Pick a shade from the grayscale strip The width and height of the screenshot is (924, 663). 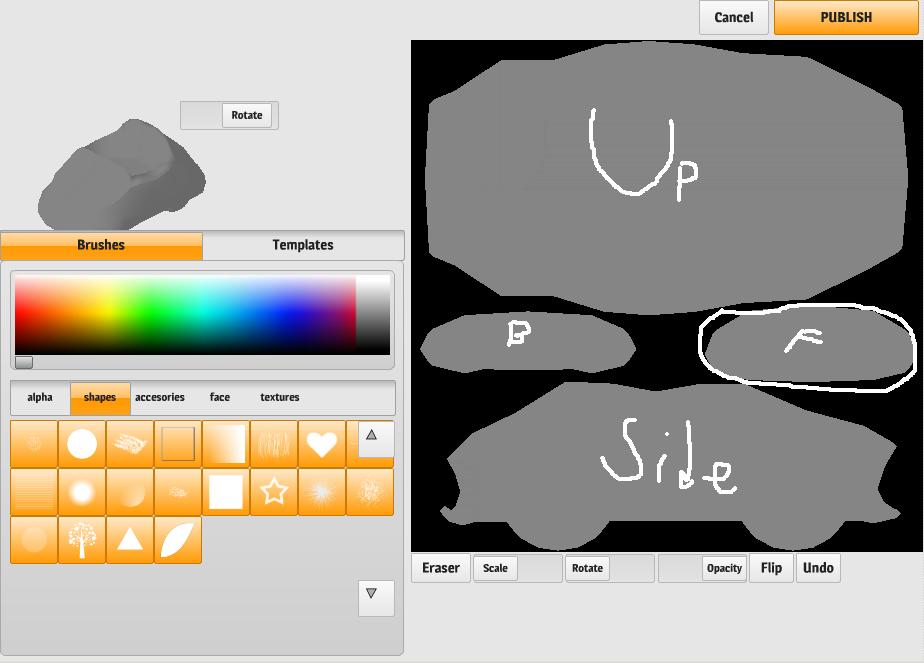373,315
